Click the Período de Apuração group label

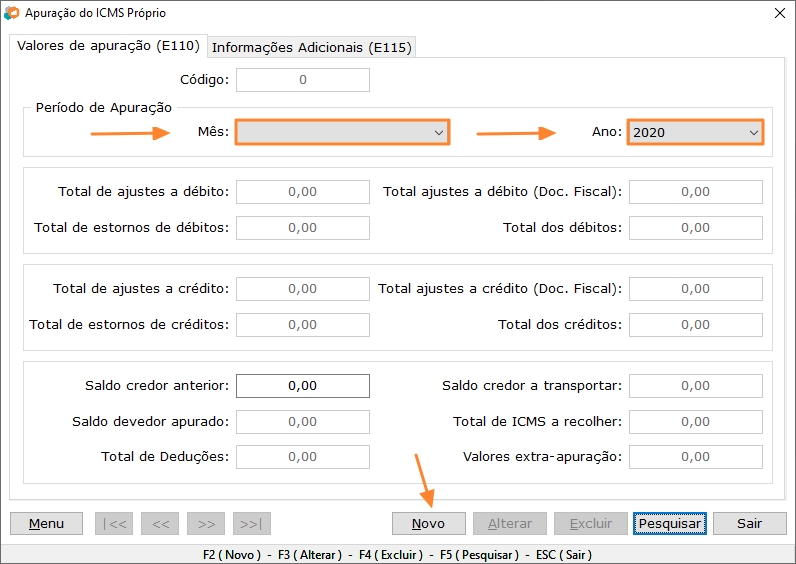(x=104, y=108)
